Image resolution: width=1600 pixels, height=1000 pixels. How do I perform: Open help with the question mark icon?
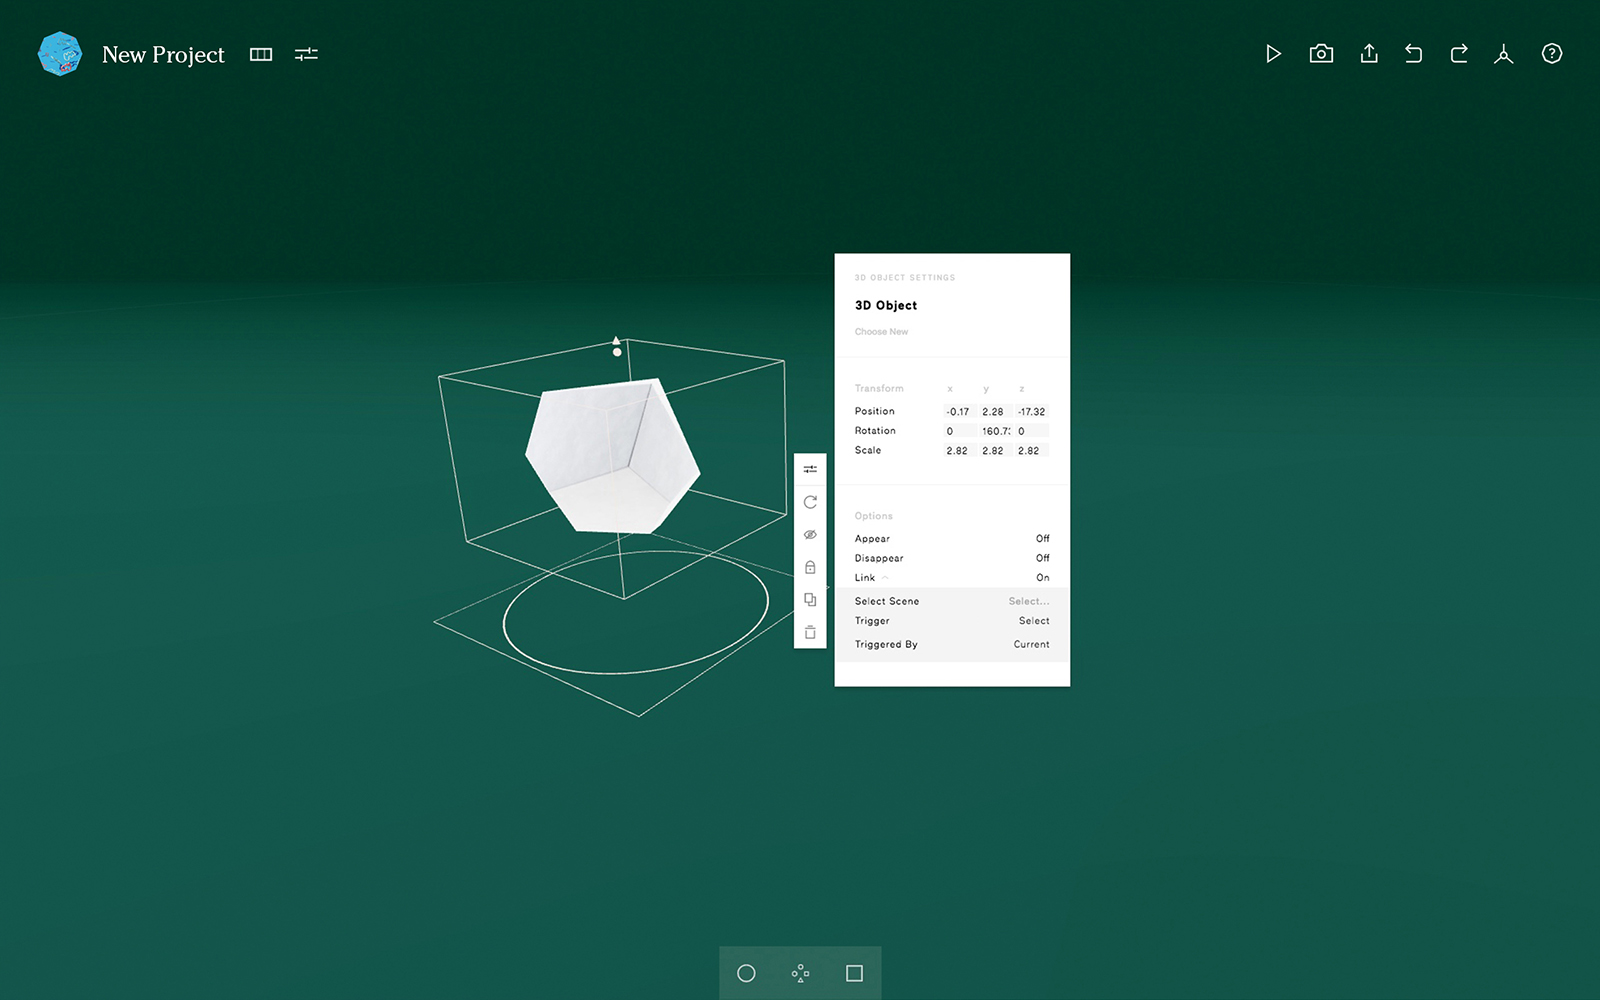coord(1551,54)
